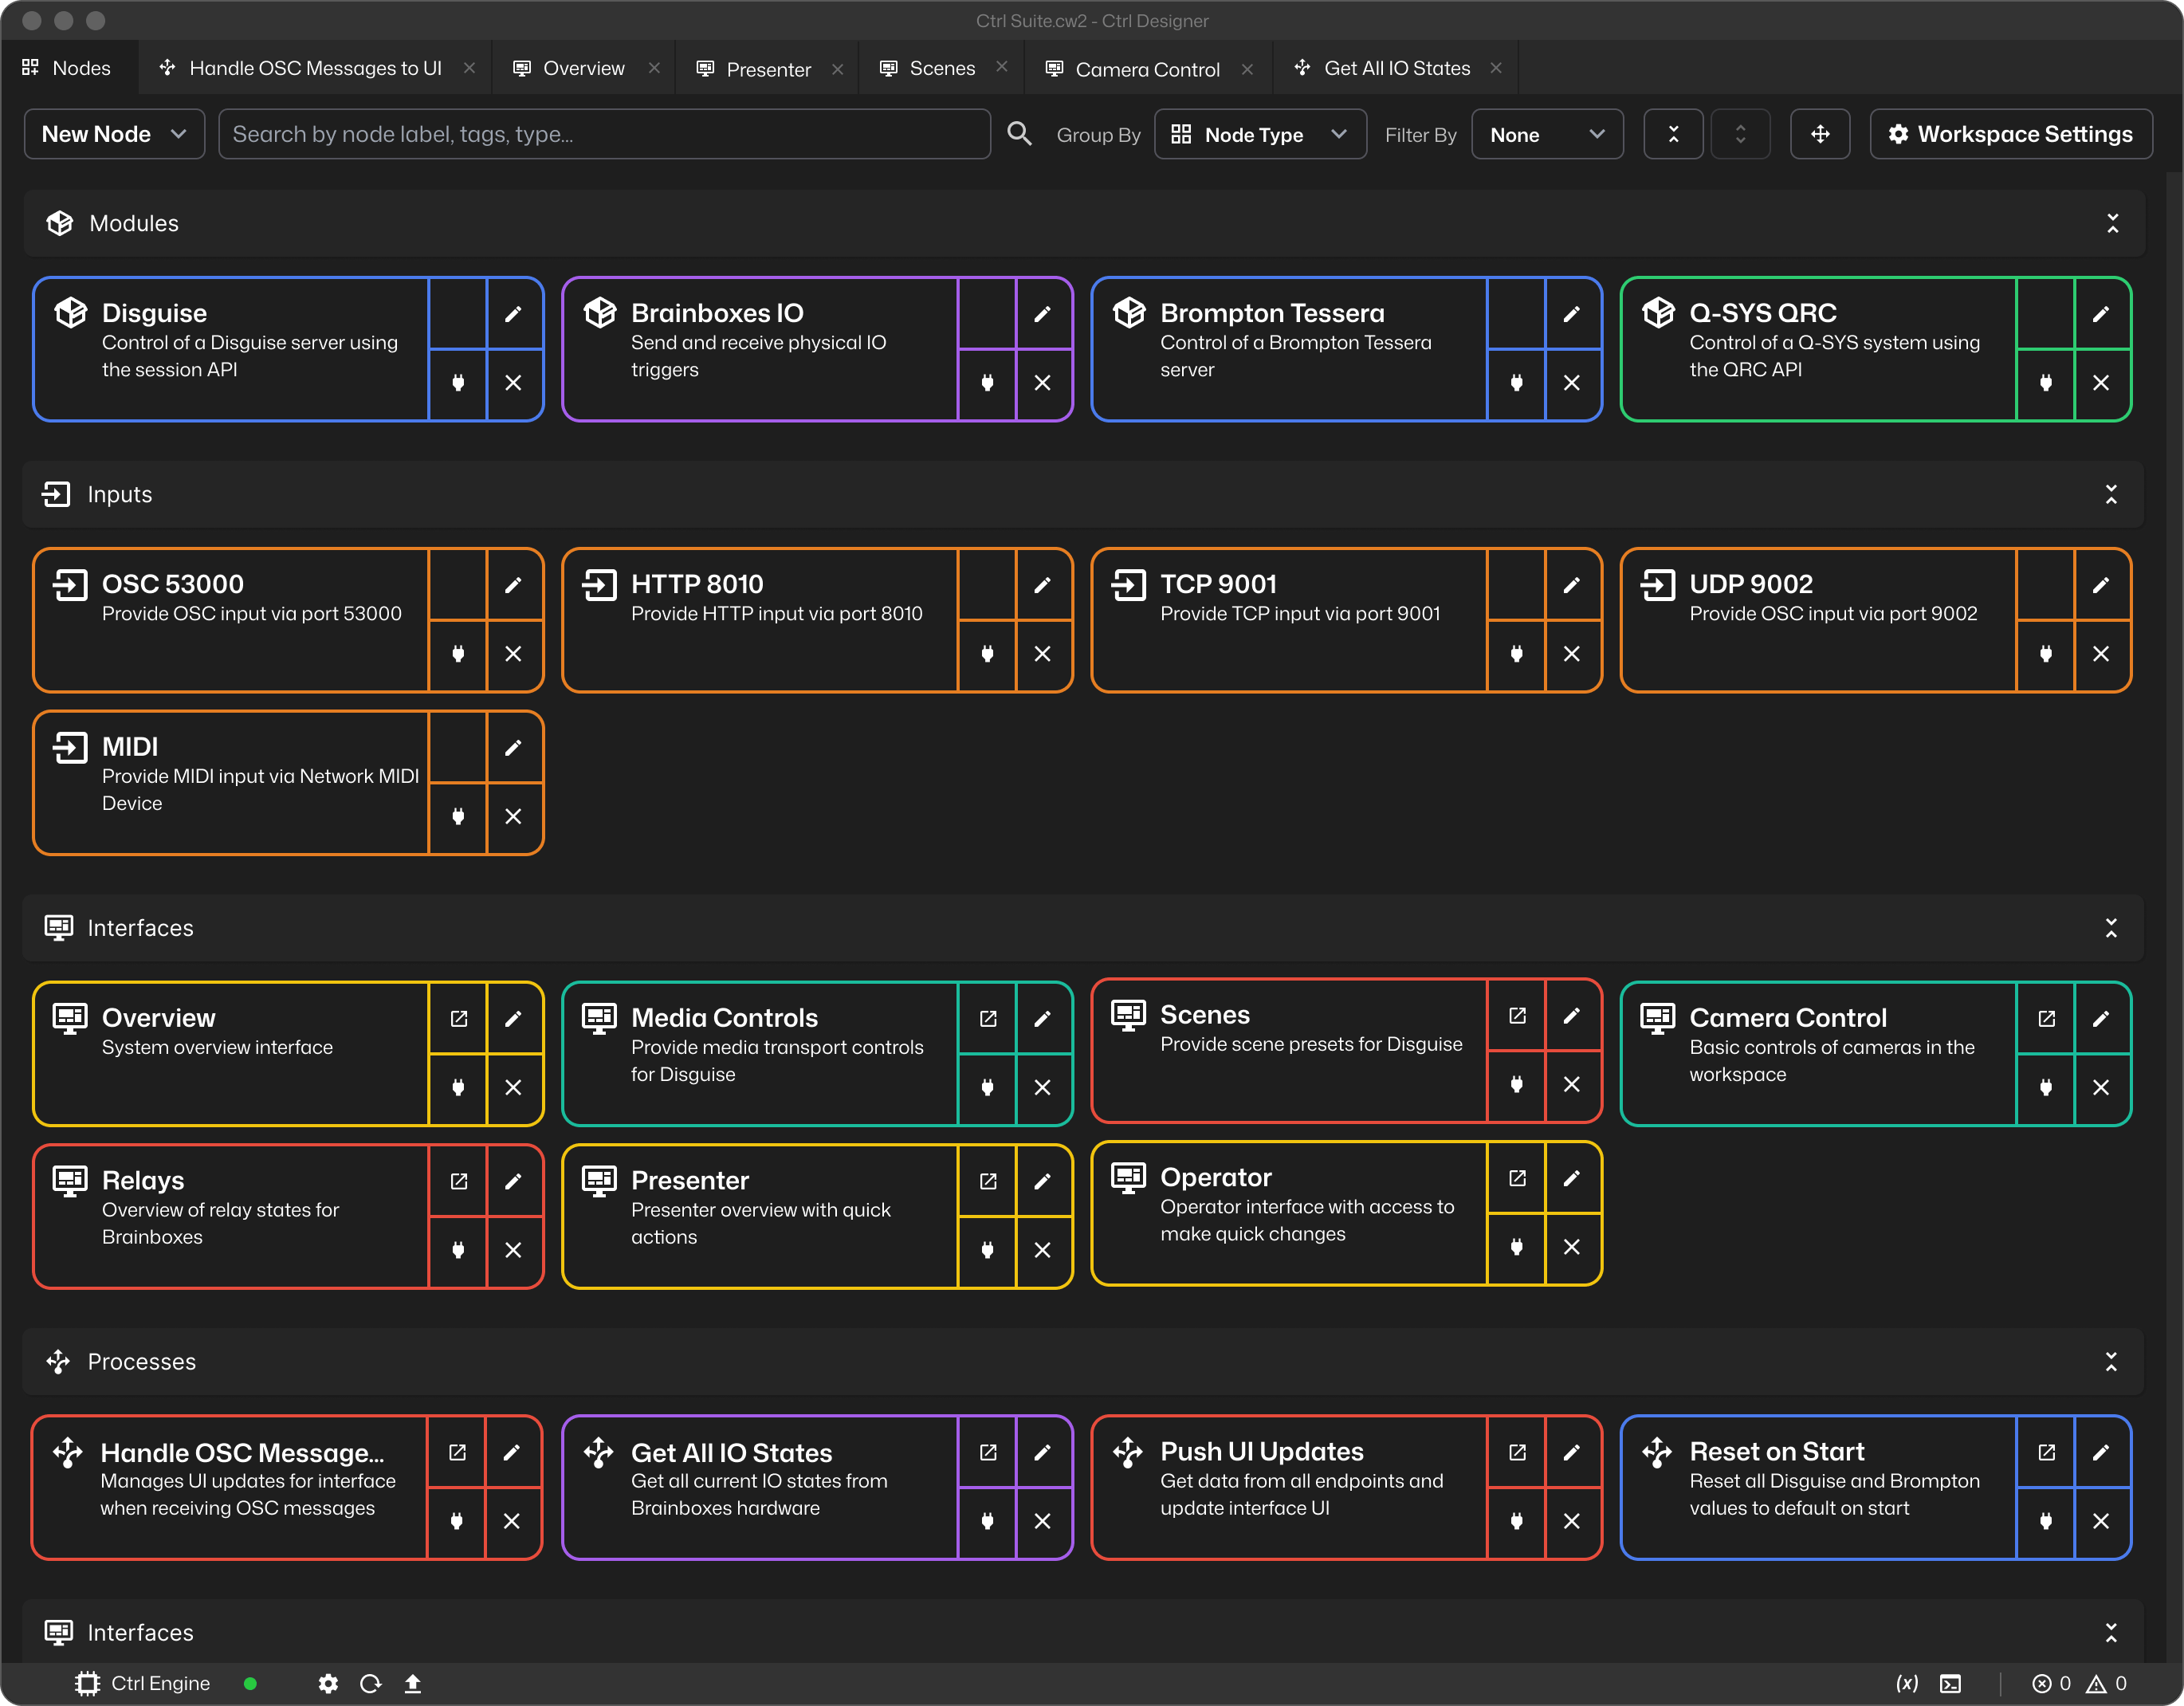Edit the MIDI input node

(x=513, y=748)
